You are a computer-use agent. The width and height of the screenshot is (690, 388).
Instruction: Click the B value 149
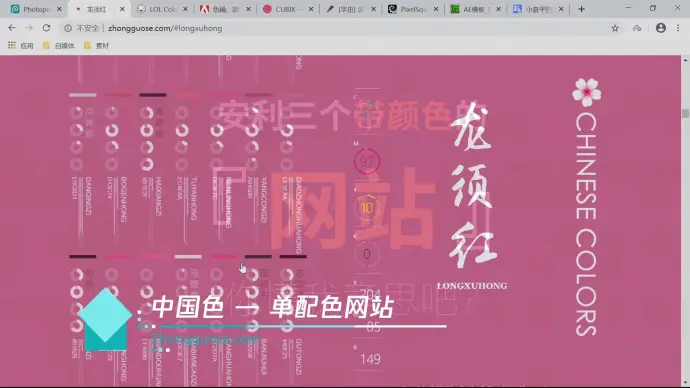(370, 359)
